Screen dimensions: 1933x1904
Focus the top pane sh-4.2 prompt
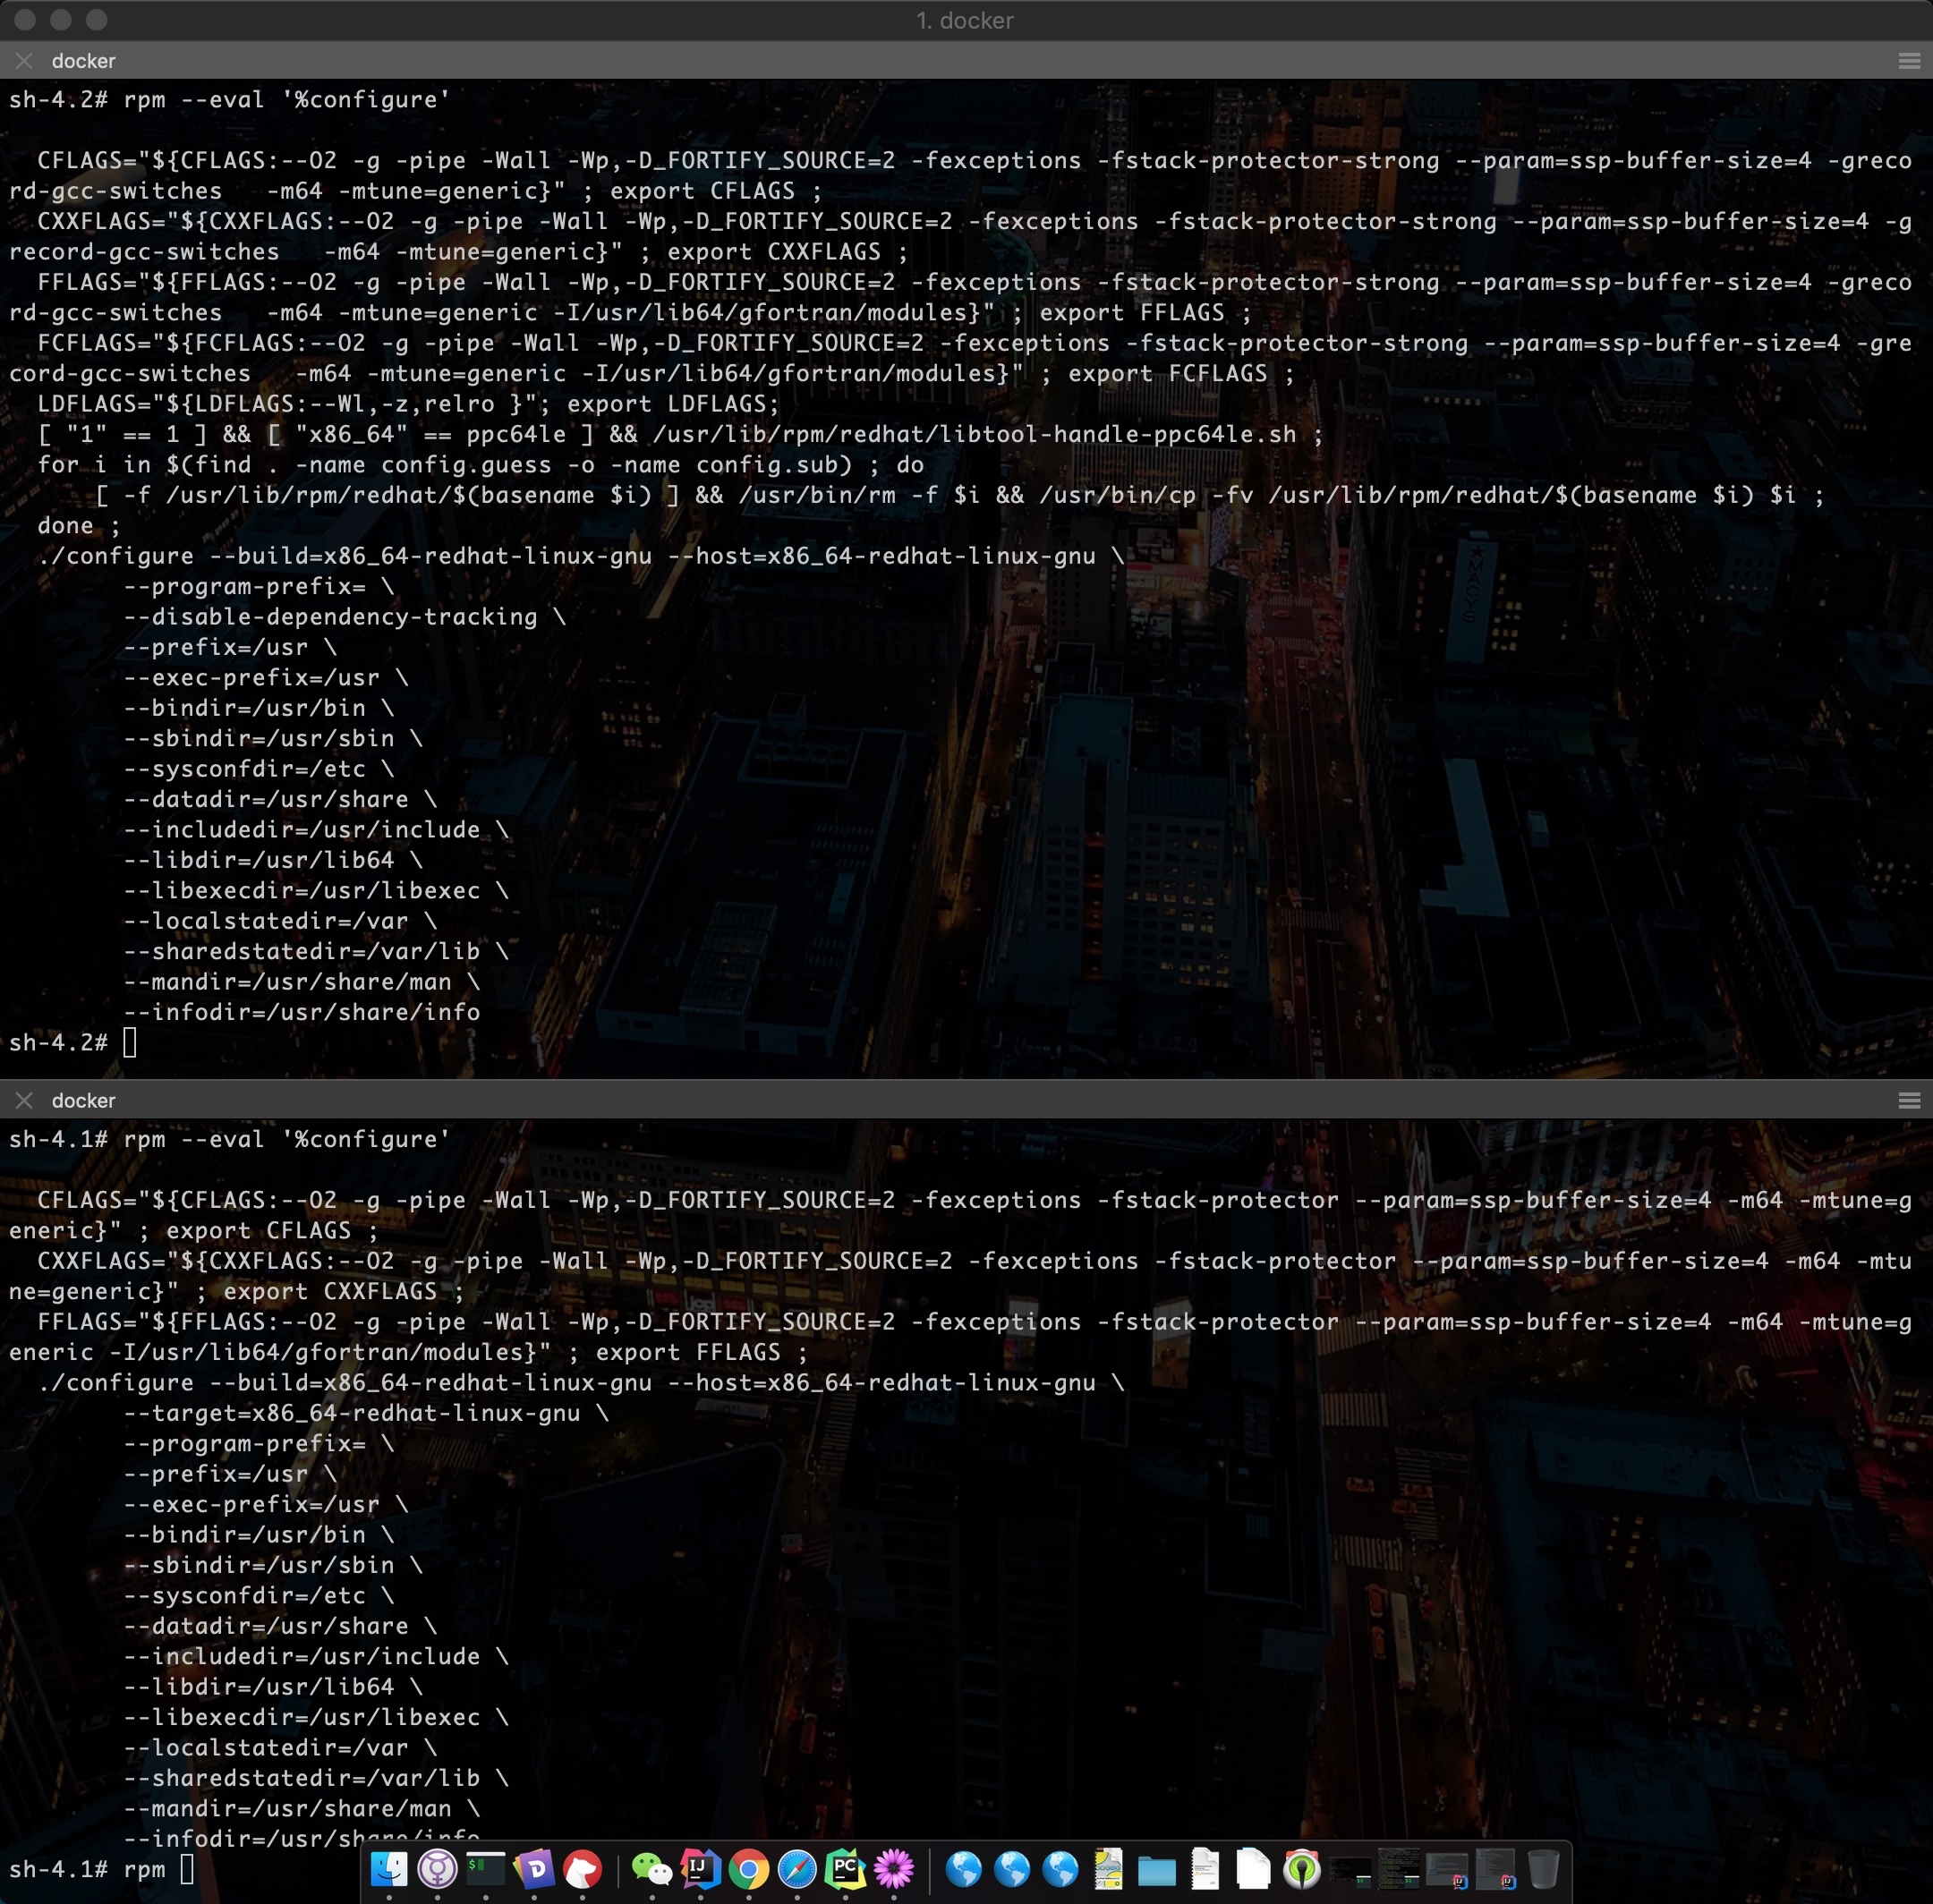point(130,1042)
